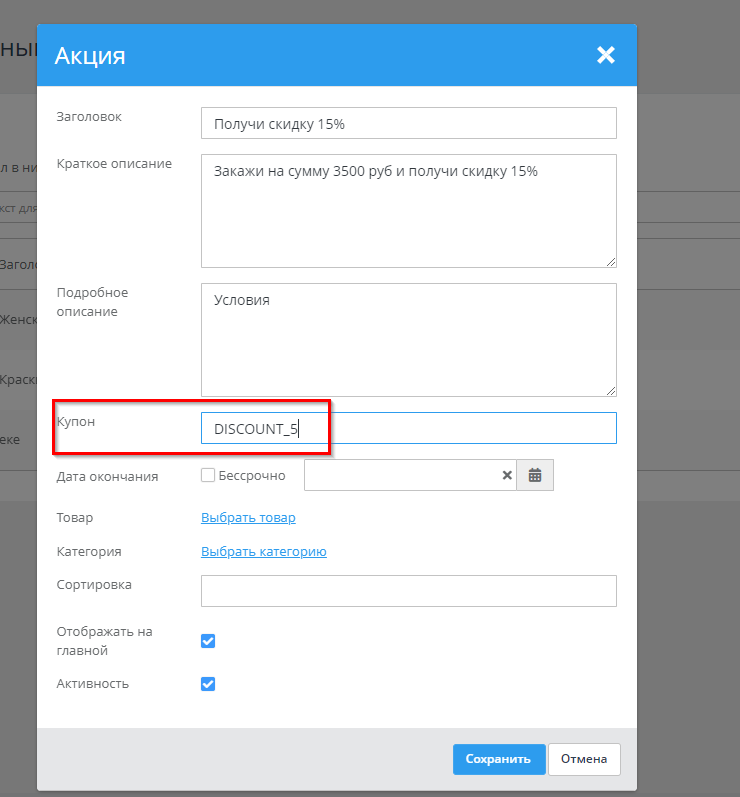The width and height of the screenshot is (740, 797).
Task: Click the Купон label
Action: point(76,421)
